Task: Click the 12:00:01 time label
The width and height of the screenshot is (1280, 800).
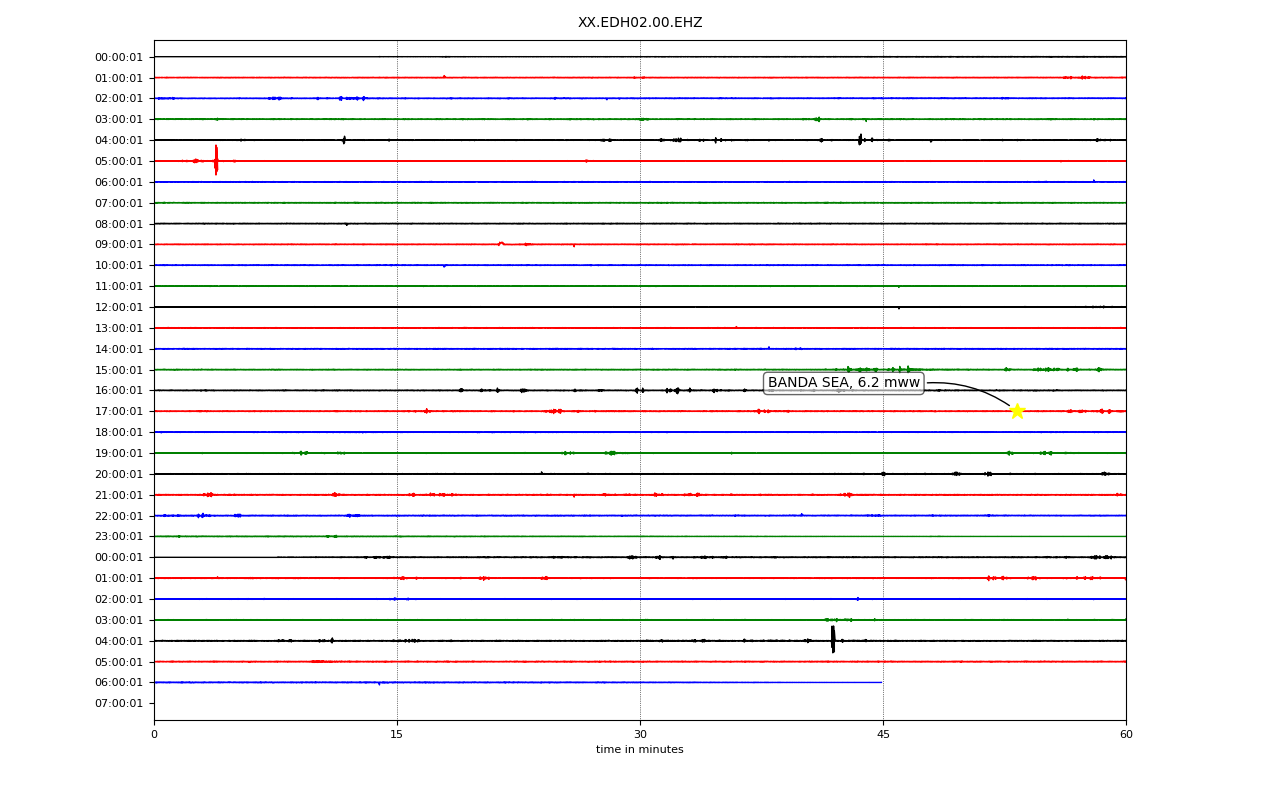Action: click(x=119, y=307)
